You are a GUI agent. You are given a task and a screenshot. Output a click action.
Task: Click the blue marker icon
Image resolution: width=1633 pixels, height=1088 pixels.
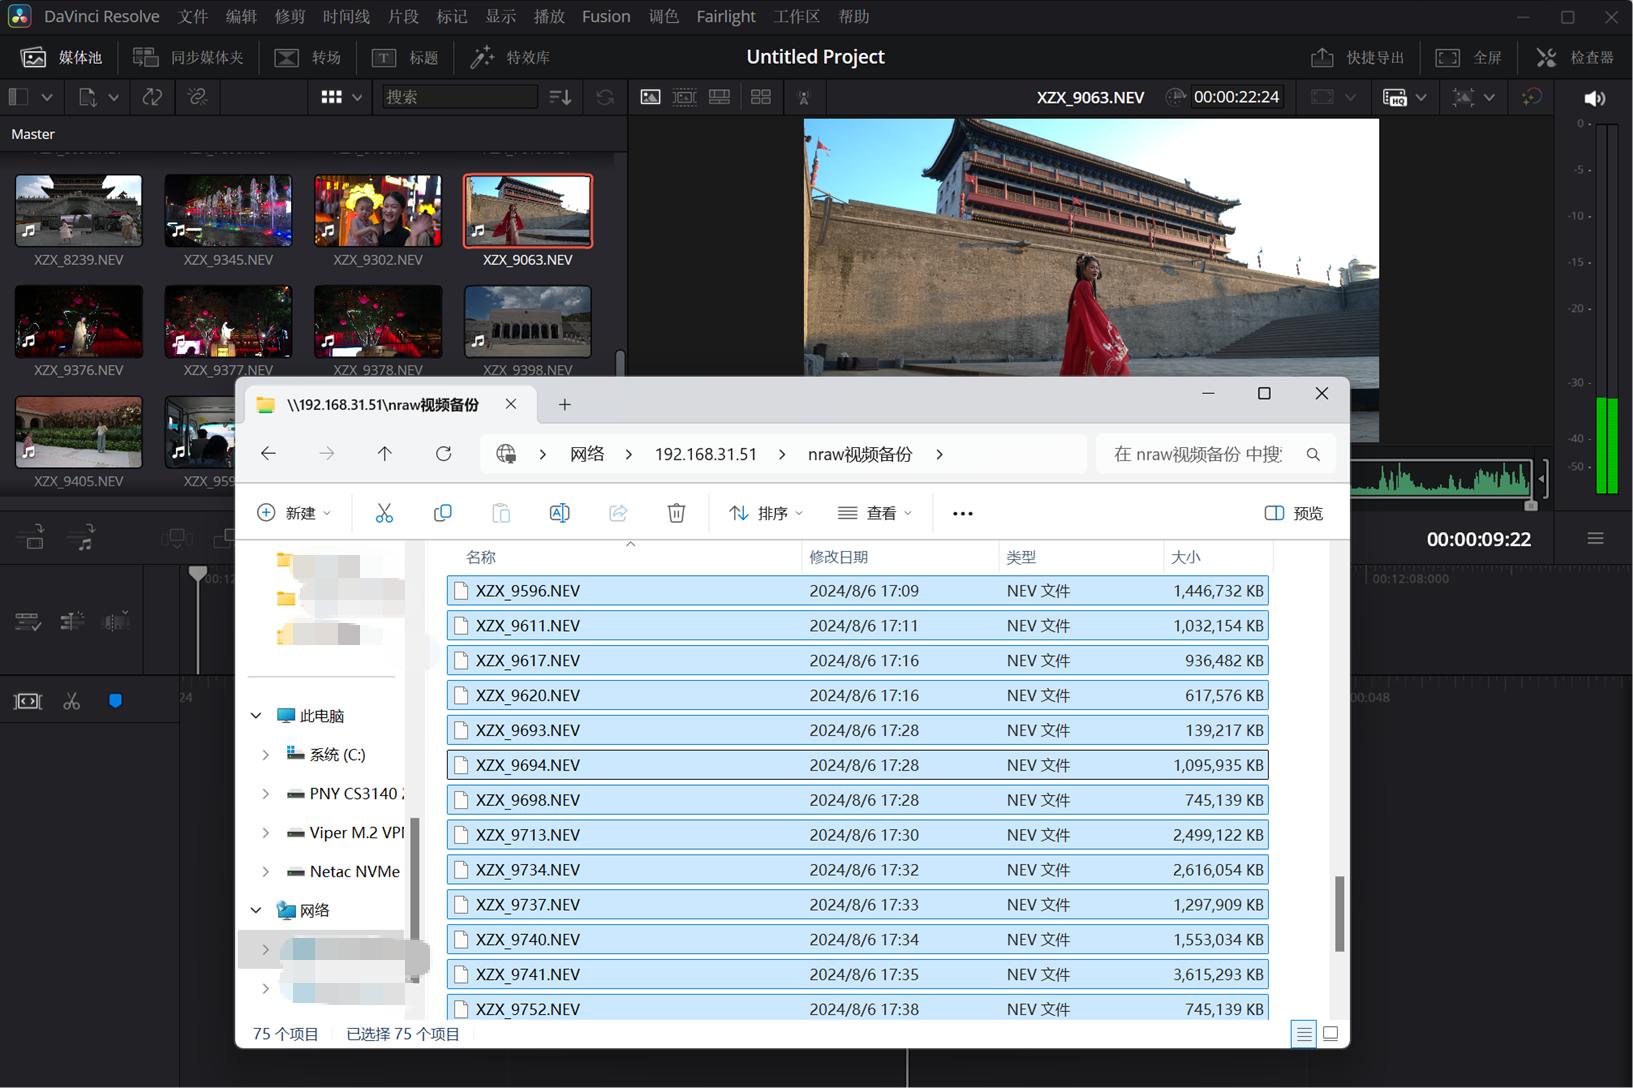(x=115, y=701)
